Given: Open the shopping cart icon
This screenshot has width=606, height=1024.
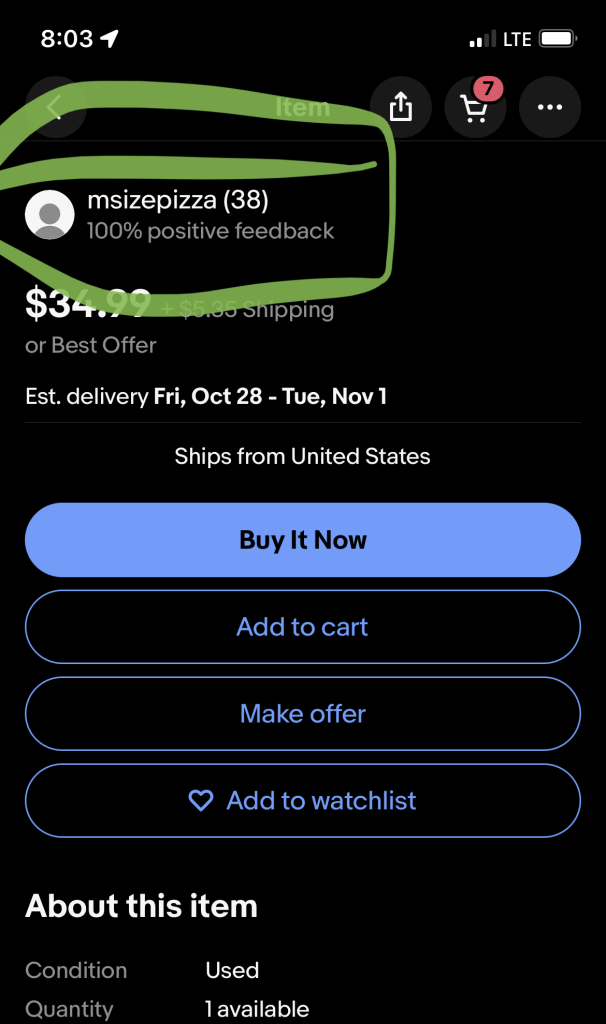Looking at the screenshot, I should click(475, 107).
